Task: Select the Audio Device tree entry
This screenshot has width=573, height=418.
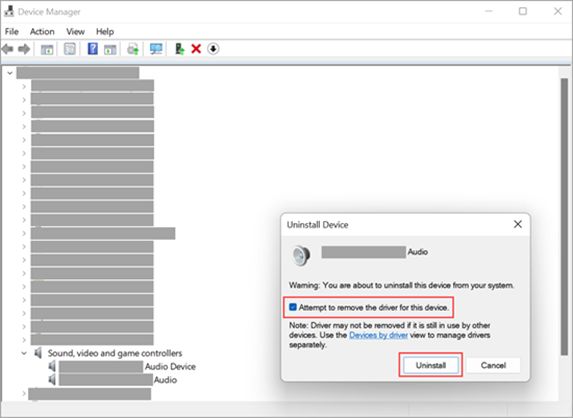Action: [x=127, y=366]
